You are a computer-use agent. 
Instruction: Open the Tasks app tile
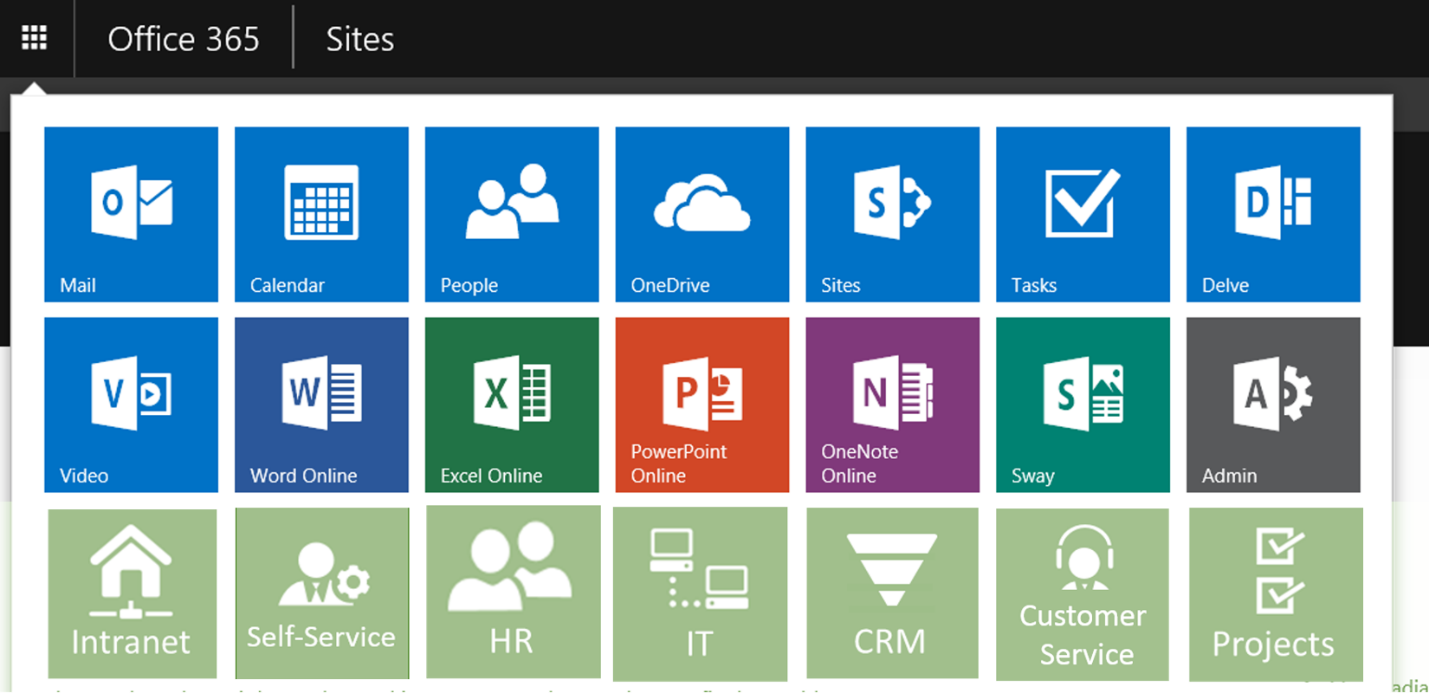coord(1083,214)
